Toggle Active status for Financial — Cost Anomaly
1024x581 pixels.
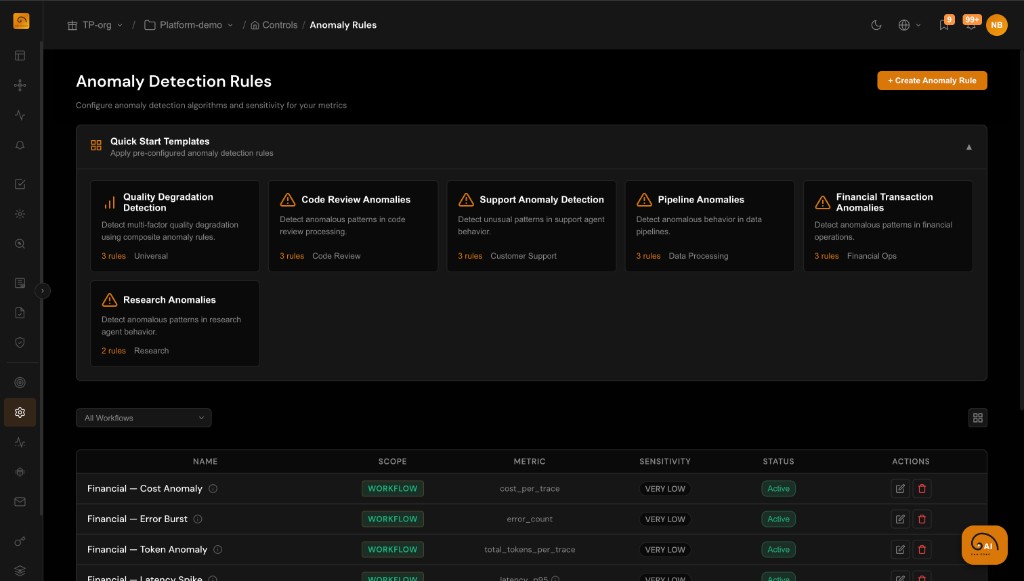pos(778,489)
